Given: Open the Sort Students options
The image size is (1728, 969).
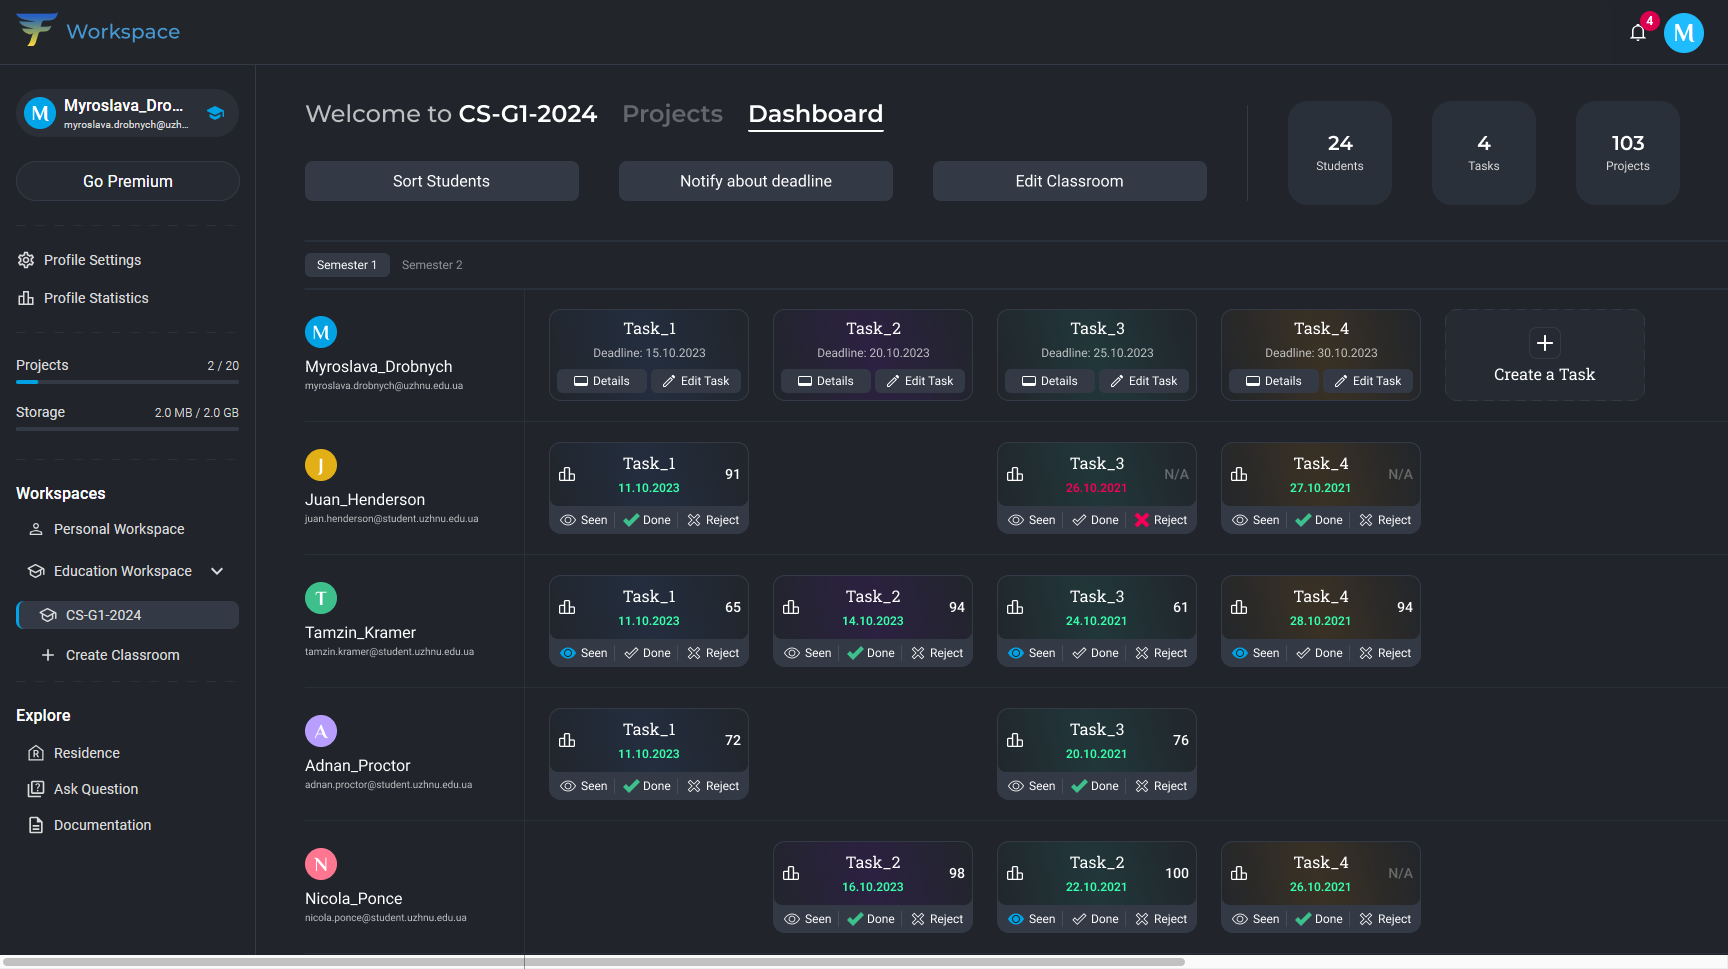Looking at the screenshot, I should coord(441,181).
